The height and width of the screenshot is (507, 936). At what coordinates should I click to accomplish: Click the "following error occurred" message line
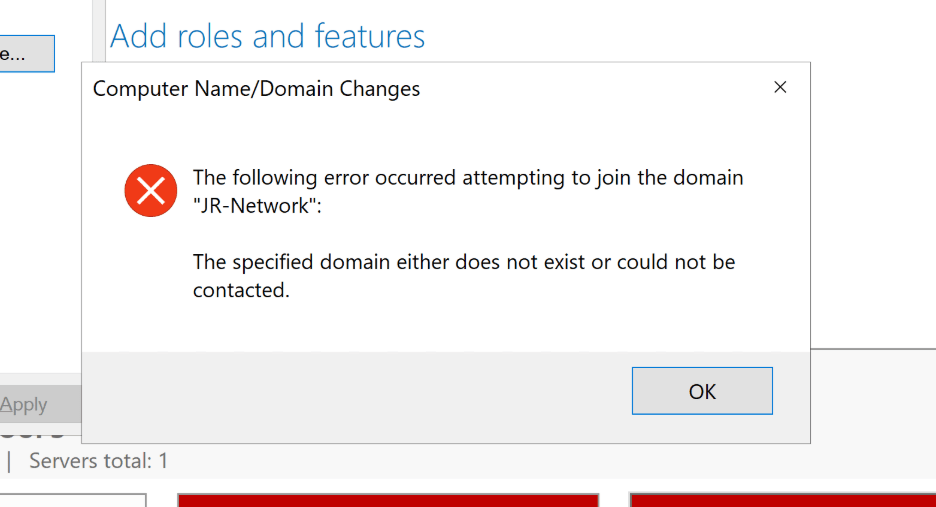468,179
